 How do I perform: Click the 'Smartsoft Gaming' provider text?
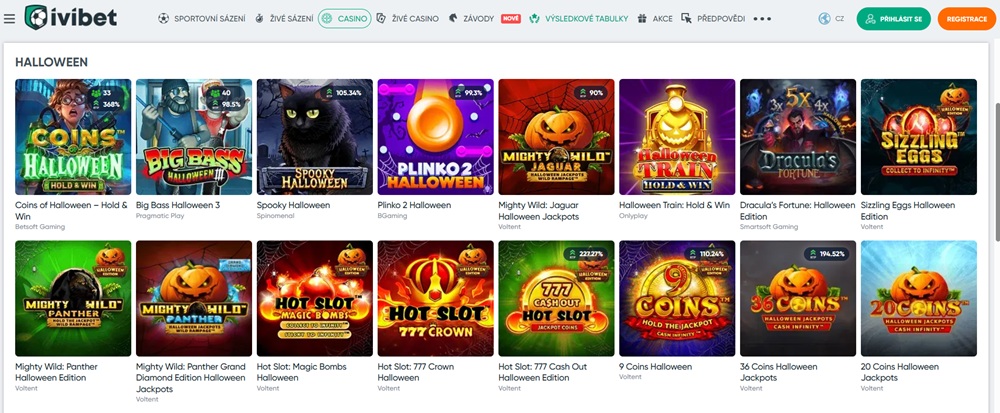coord(768,226)
